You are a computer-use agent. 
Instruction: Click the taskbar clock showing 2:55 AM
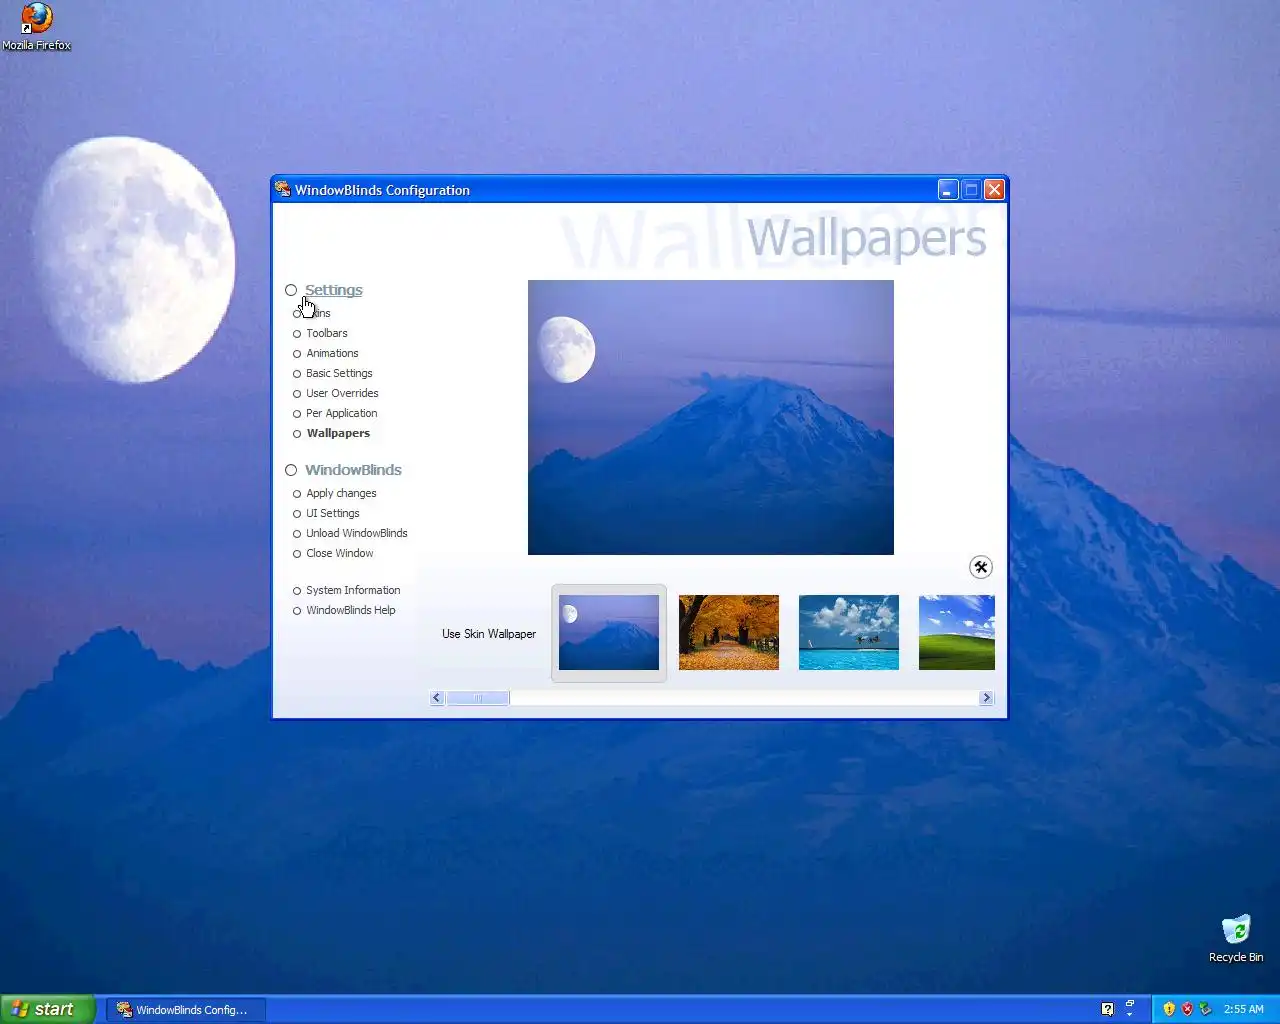click(x=1244, y=1009)
